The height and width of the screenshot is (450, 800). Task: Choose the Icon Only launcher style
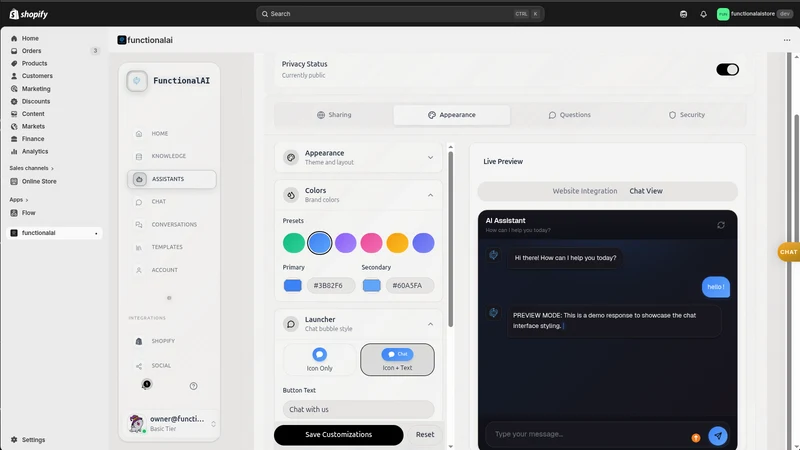pyautogui.click(x=319, y=360)
